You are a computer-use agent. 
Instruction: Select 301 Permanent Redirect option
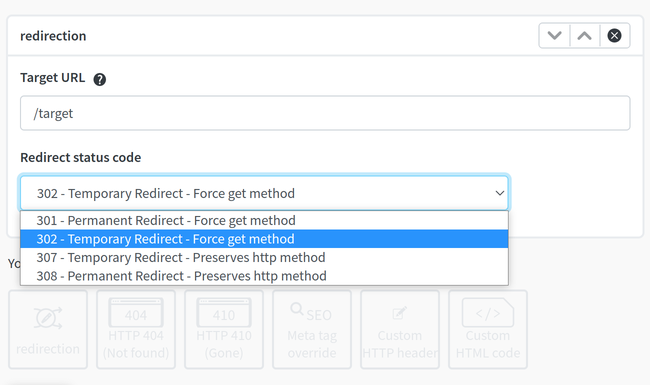click(x=264, y=220)
